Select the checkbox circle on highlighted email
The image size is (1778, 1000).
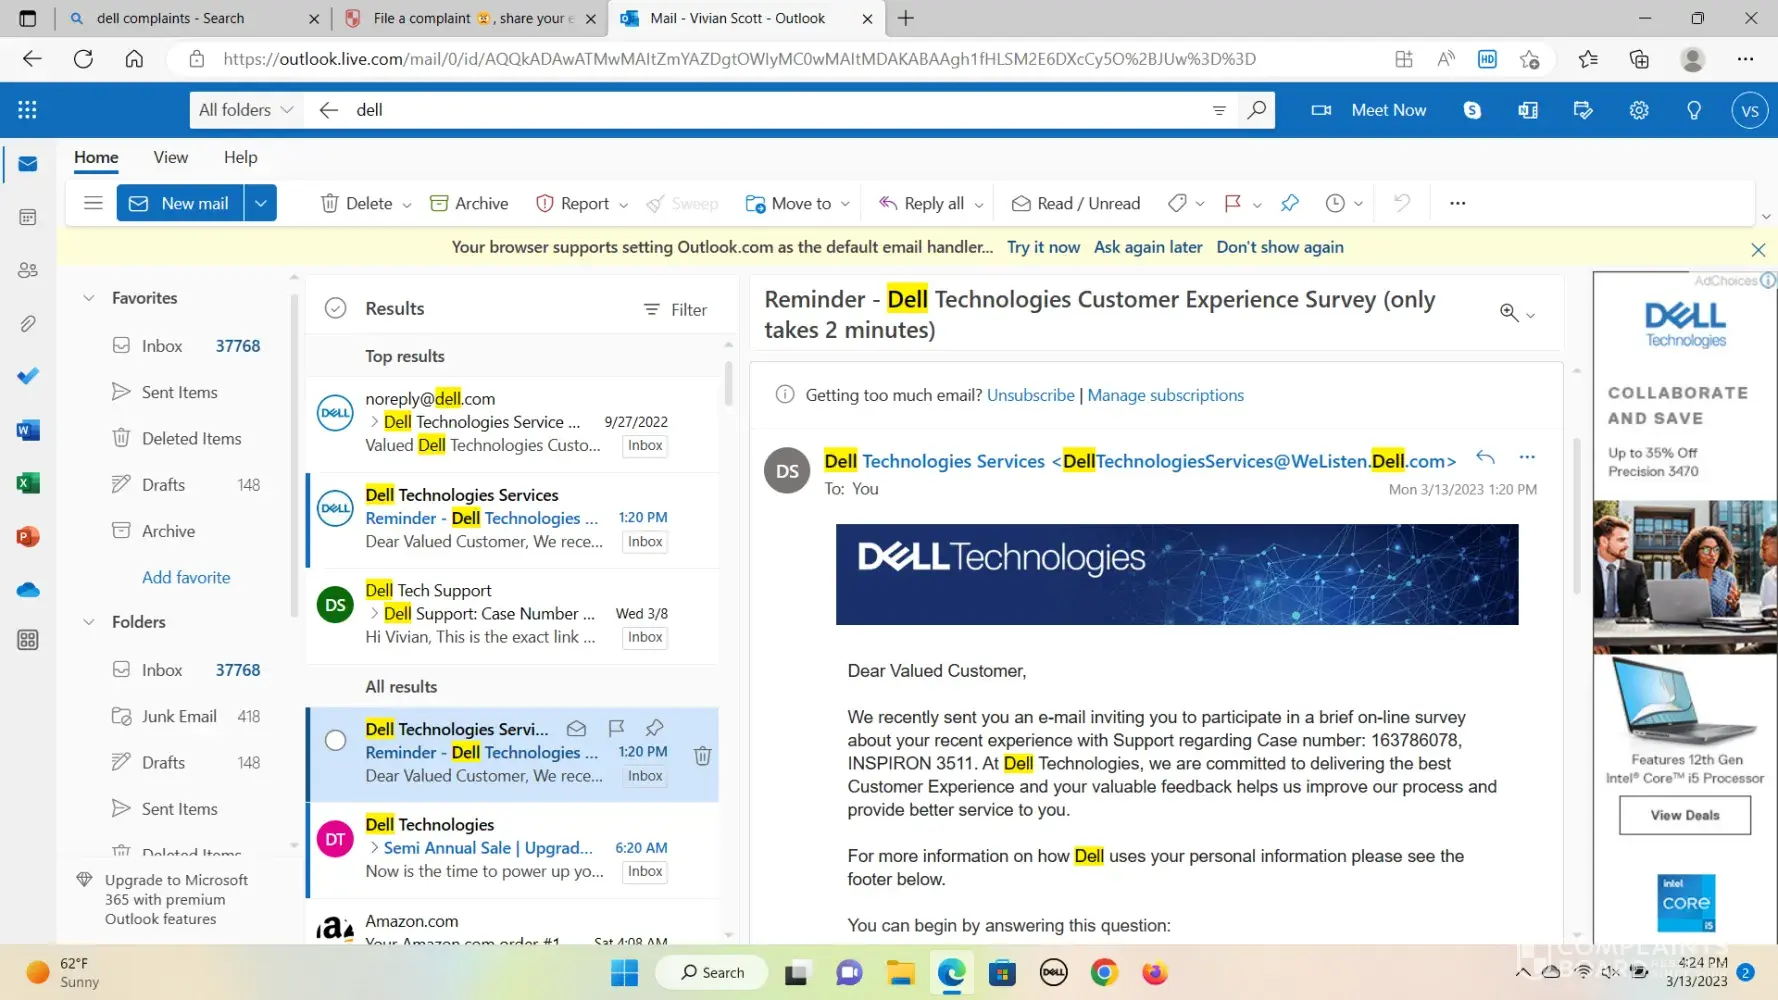[336, 740]
